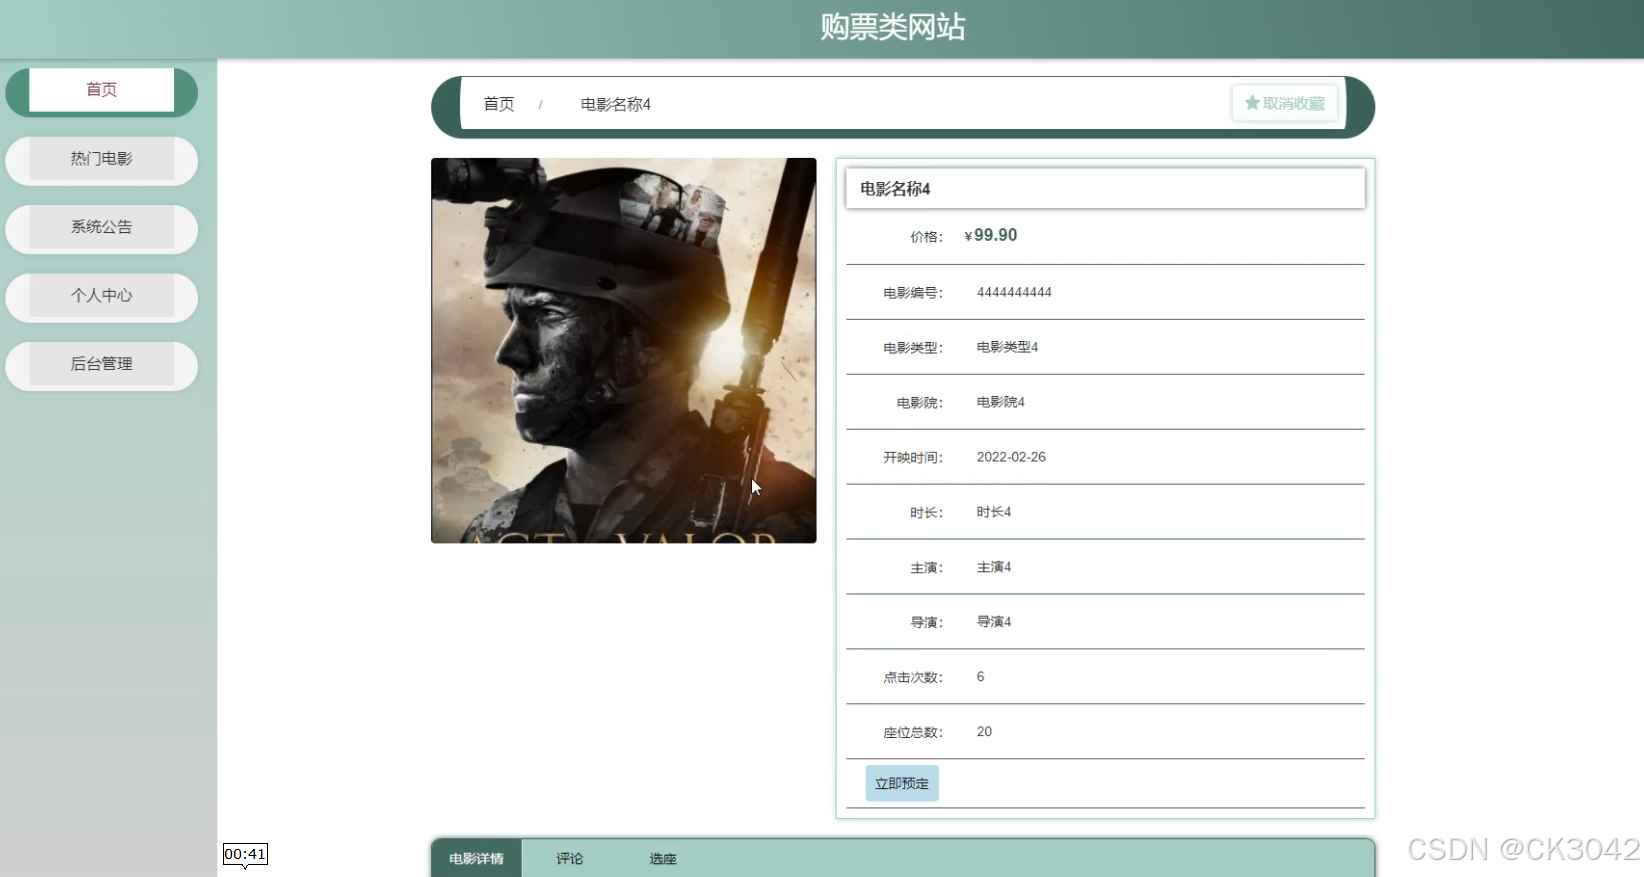Viewport: 1644px width, 877px height.
Task: Click 首页 in the breadcrumb
Action: (x=499, y=104)
